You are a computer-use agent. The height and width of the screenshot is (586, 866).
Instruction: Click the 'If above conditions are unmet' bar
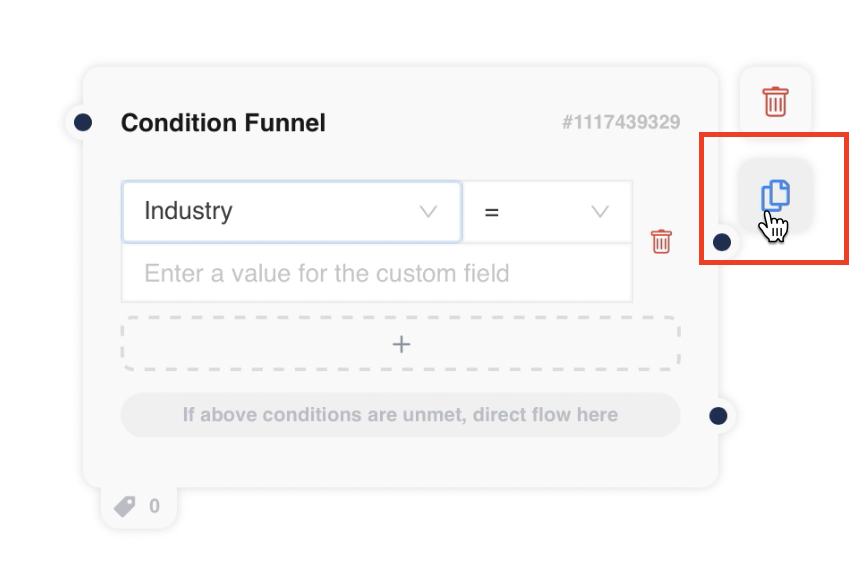400,415
